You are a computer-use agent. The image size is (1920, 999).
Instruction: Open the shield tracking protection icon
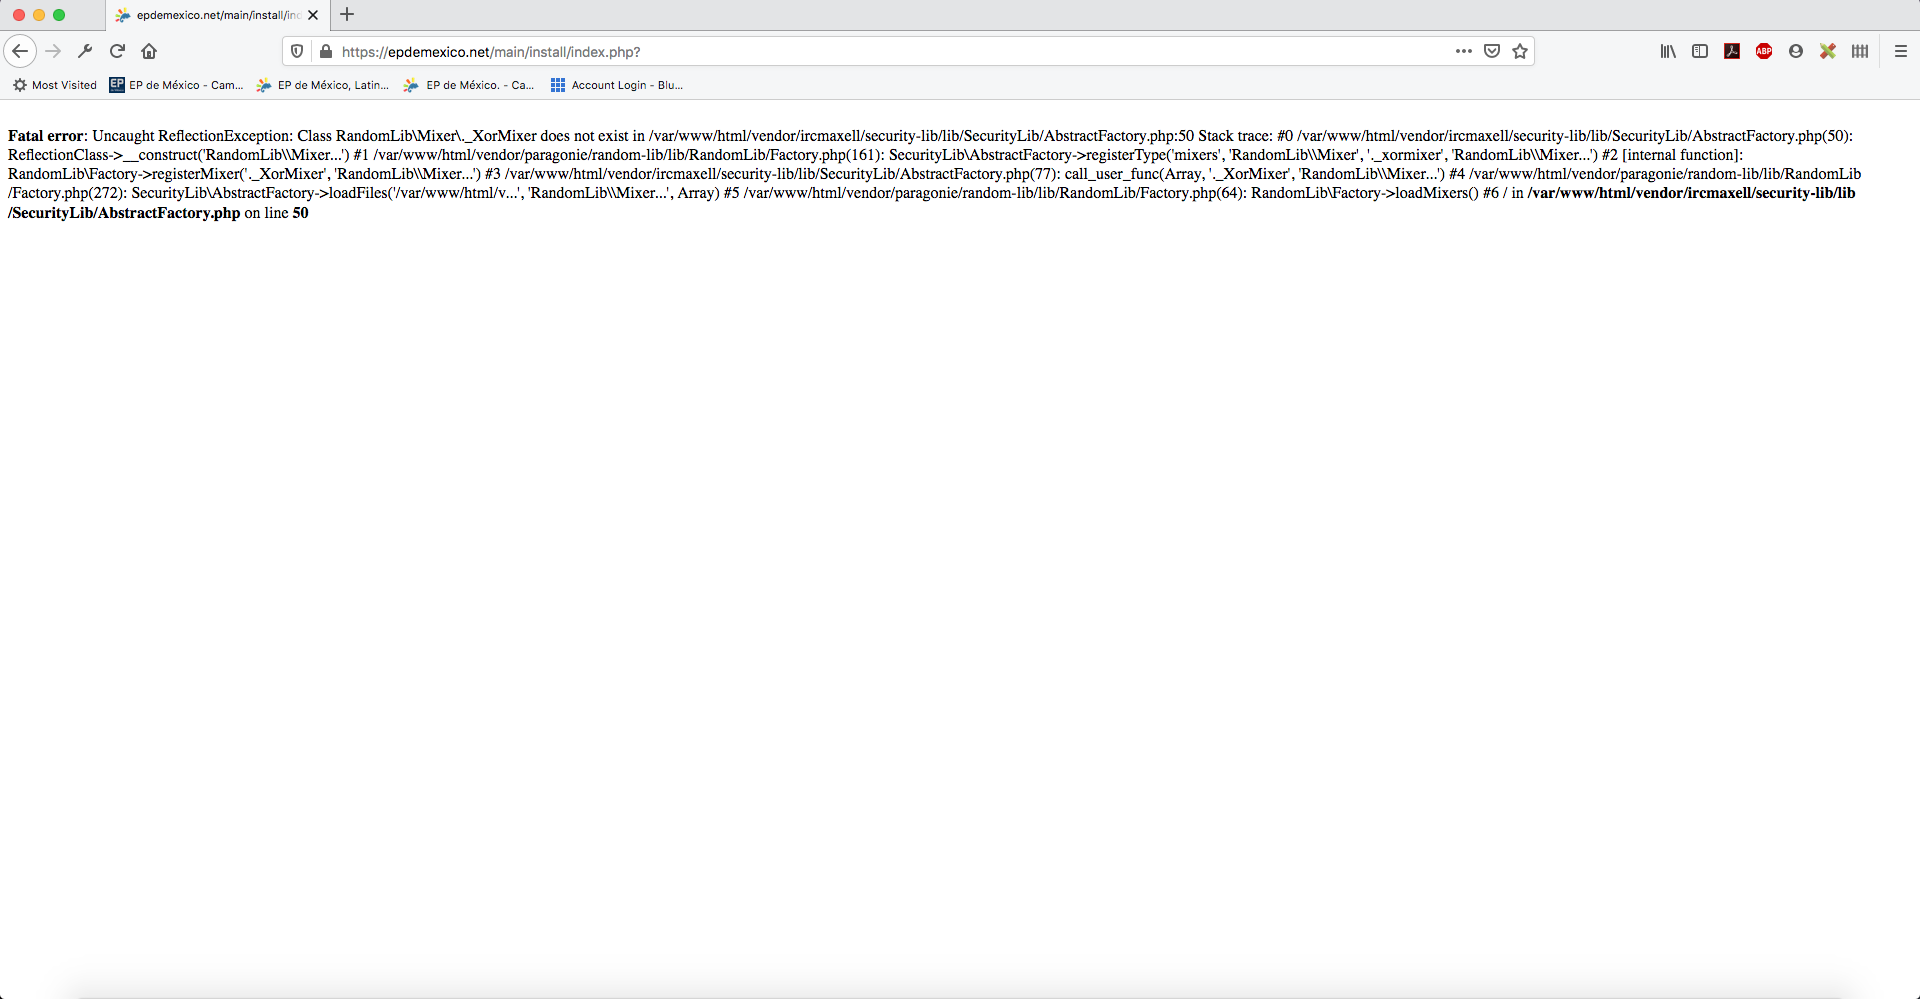(x=296, y=51)
